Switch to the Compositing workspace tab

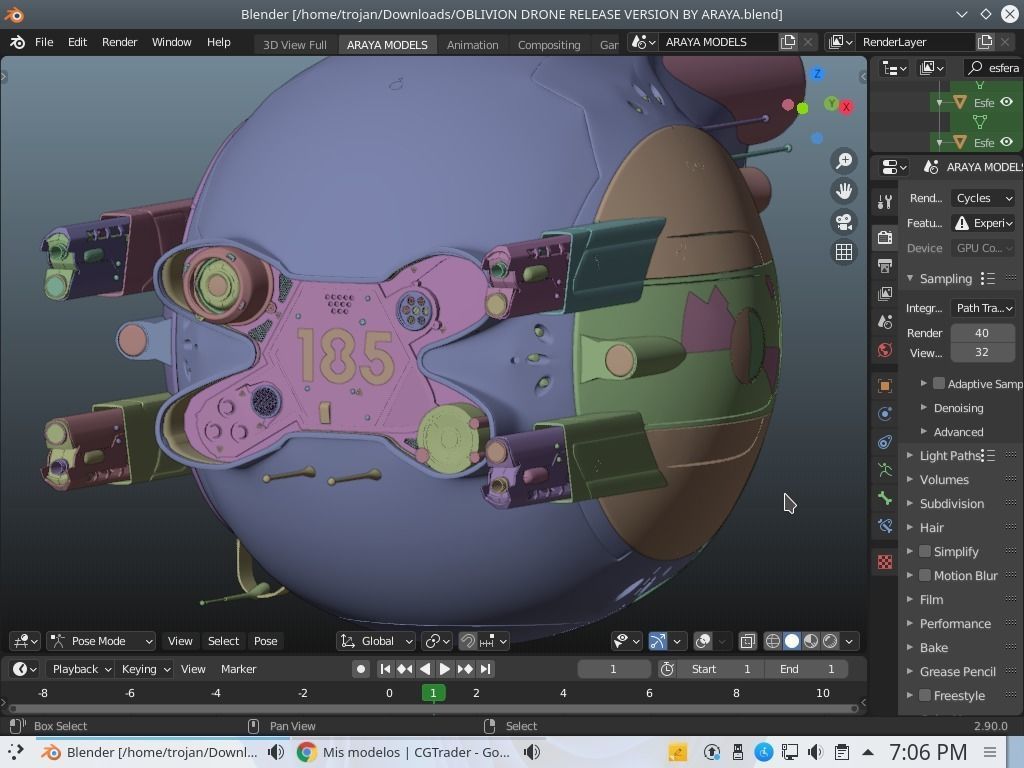pyautogui.click(x=549, y=44)
